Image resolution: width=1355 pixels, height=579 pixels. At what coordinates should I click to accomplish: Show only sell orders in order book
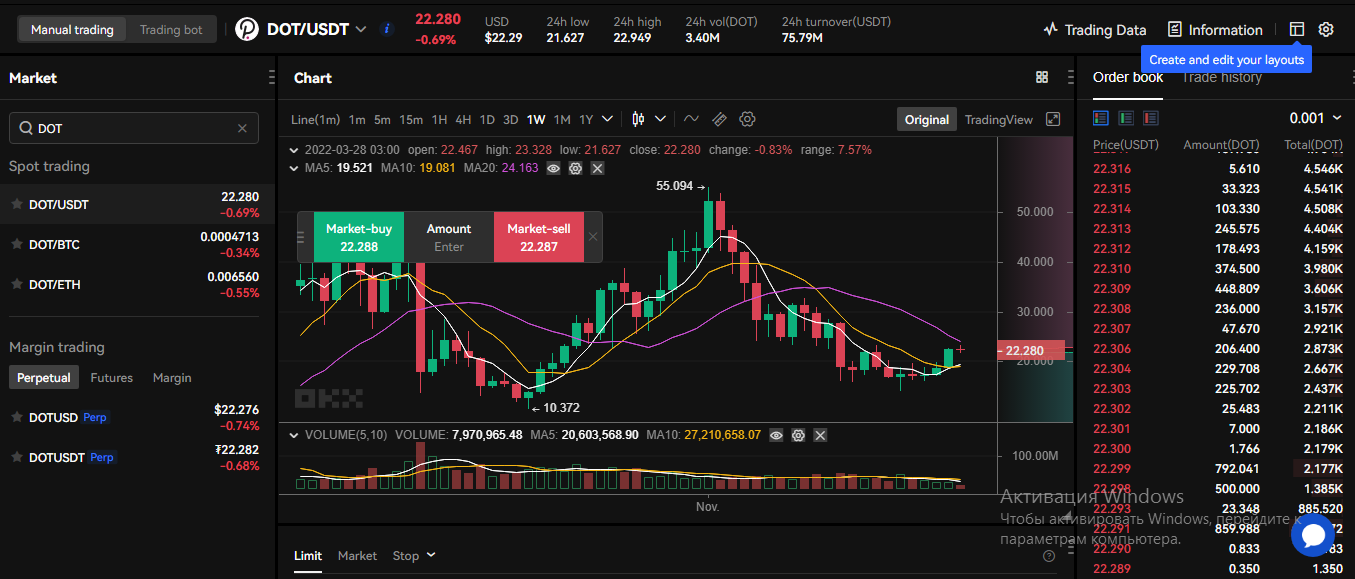point(1151,118)
